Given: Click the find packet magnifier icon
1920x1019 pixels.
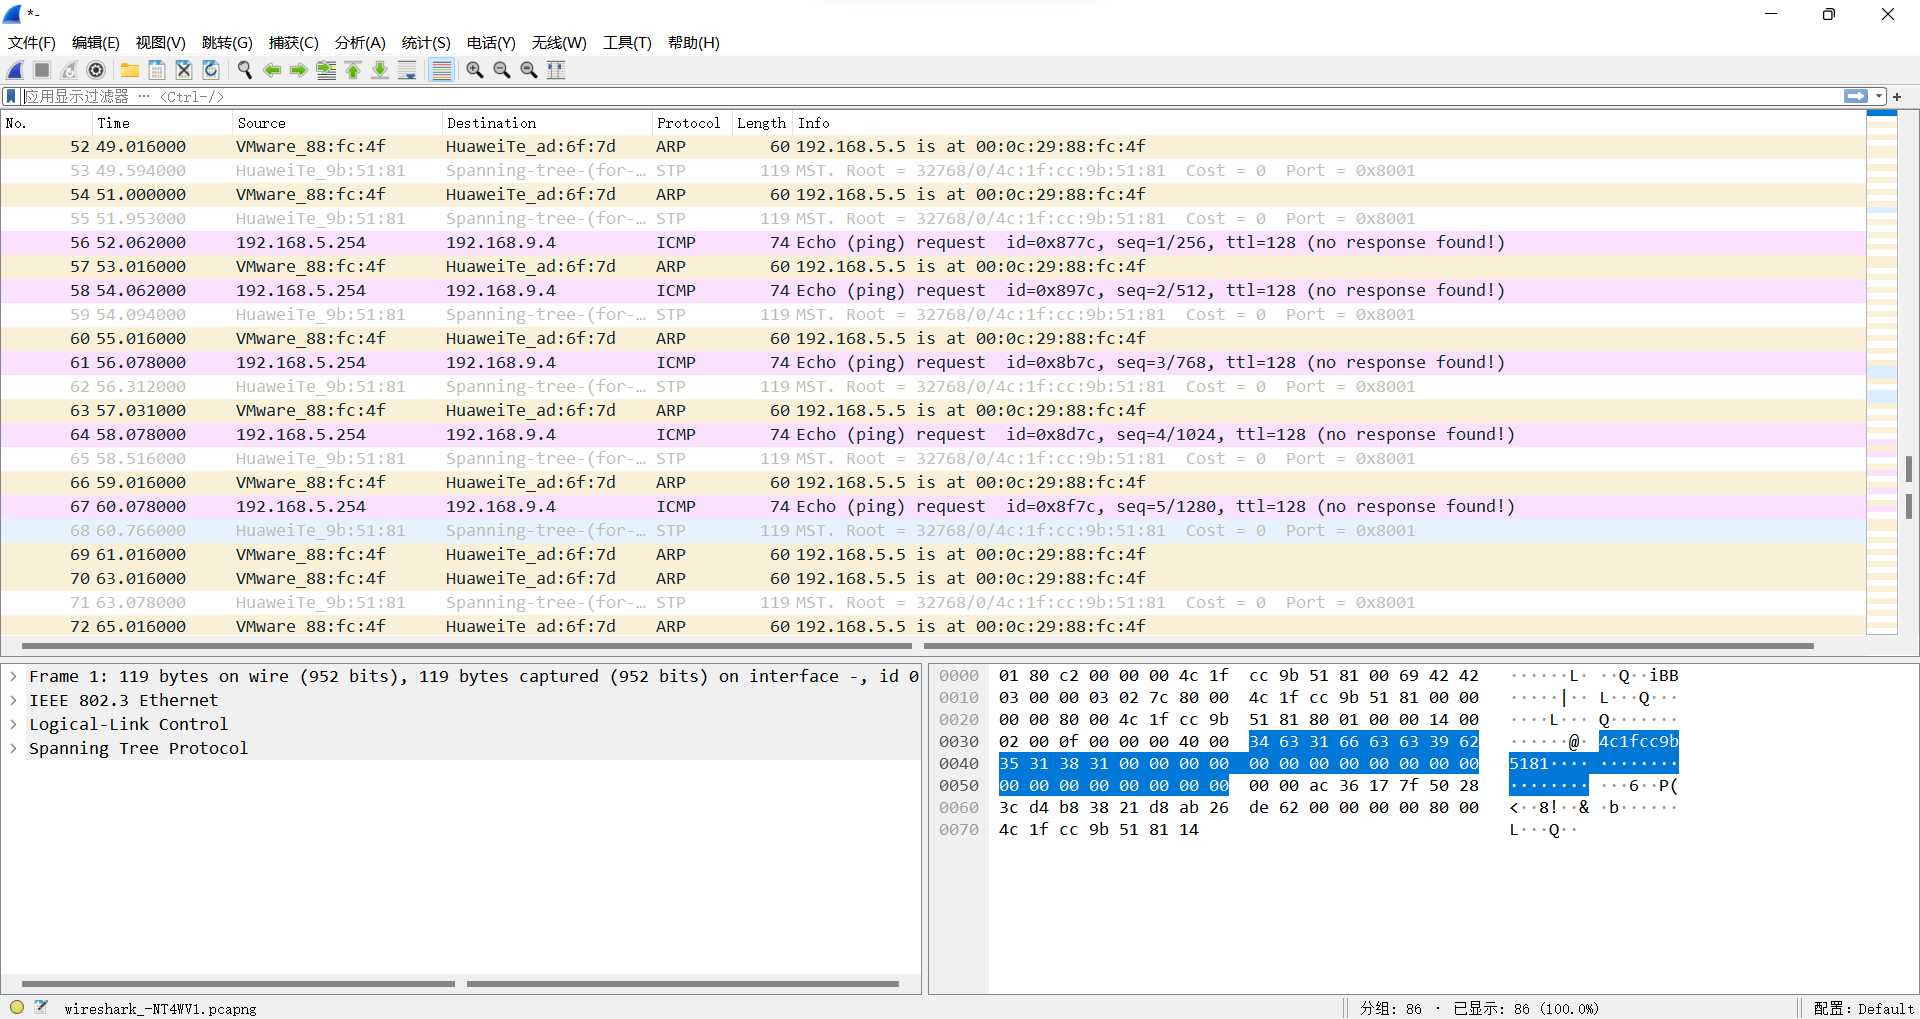Looking at the screenshot, I should pyautogui.click(x=244, y=70).
